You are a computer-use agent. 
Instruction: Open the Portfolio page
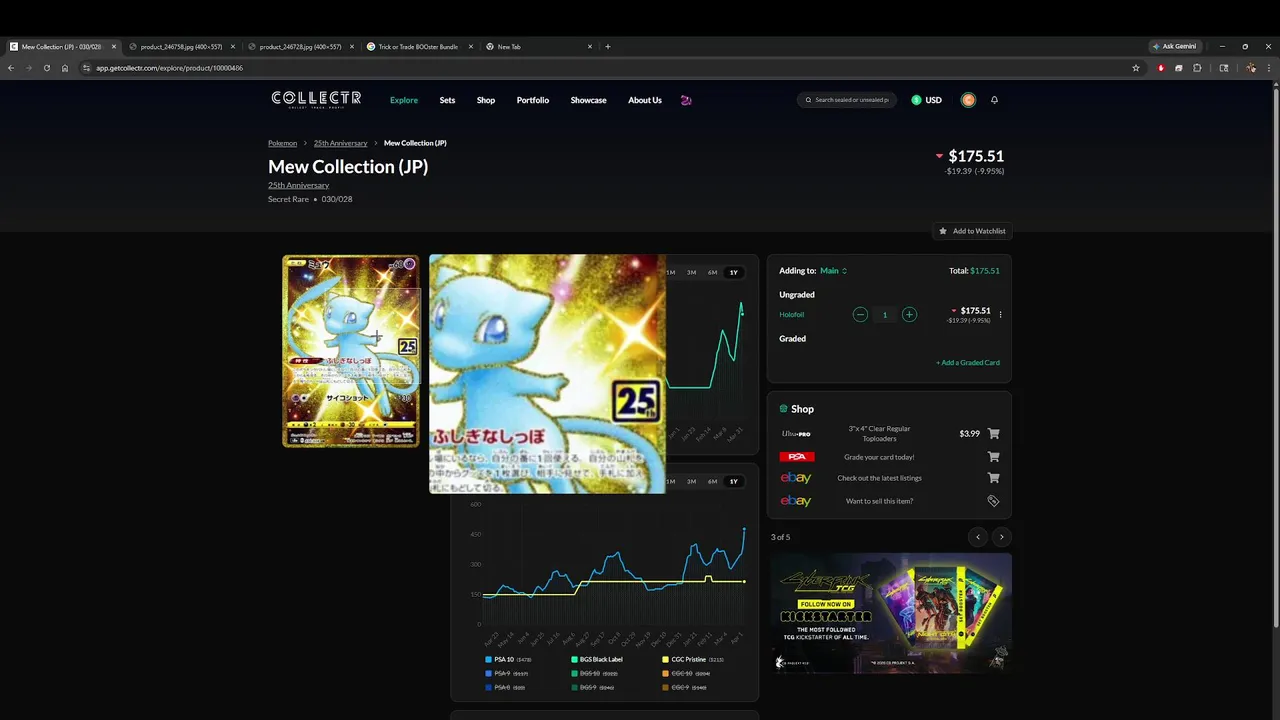(x=533, y=100)
